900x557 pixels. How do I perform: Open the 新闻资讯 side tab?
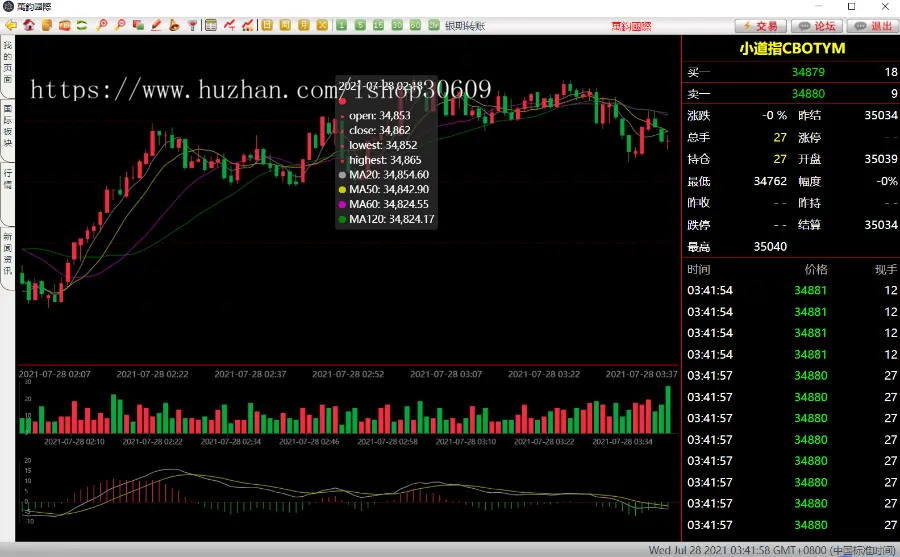7,253
